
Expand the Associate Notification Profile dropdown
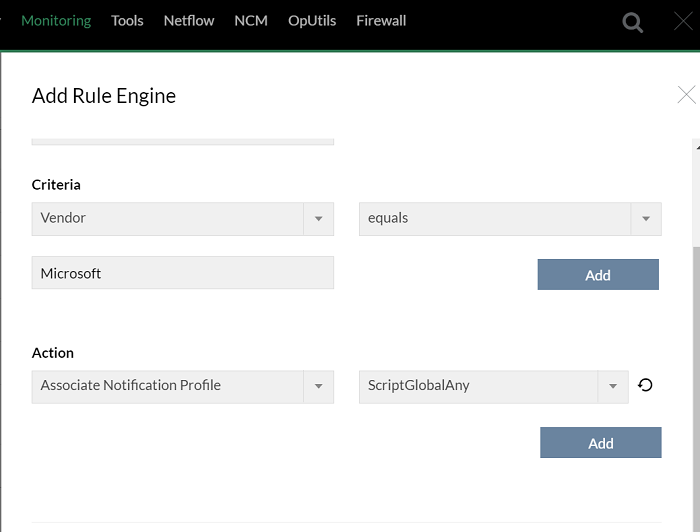coord(318,387)
